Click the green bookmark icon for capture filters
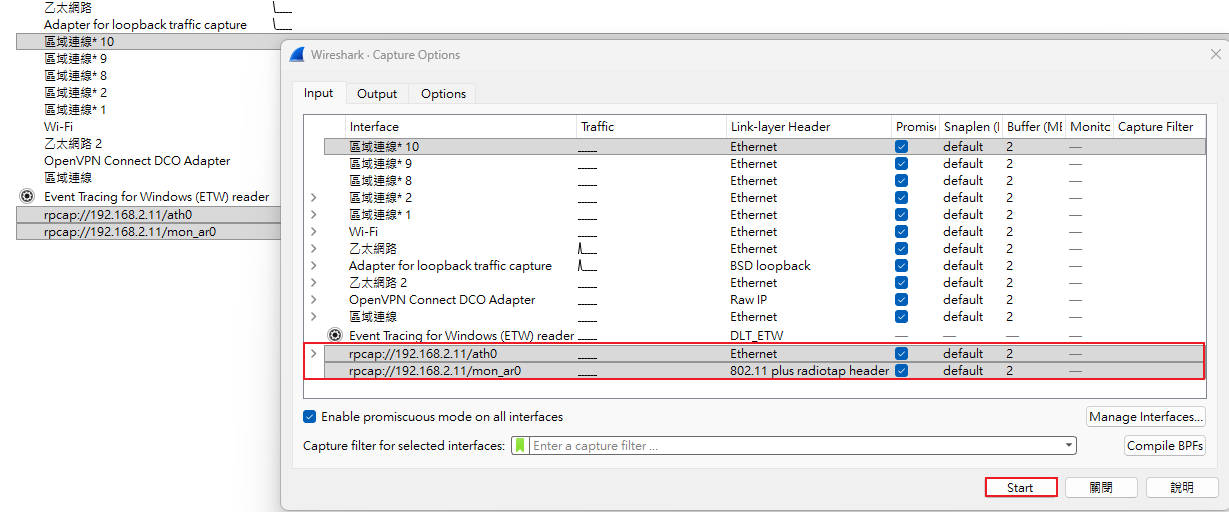This screenshot has width=1229, height=512. (x=519, y=446)
